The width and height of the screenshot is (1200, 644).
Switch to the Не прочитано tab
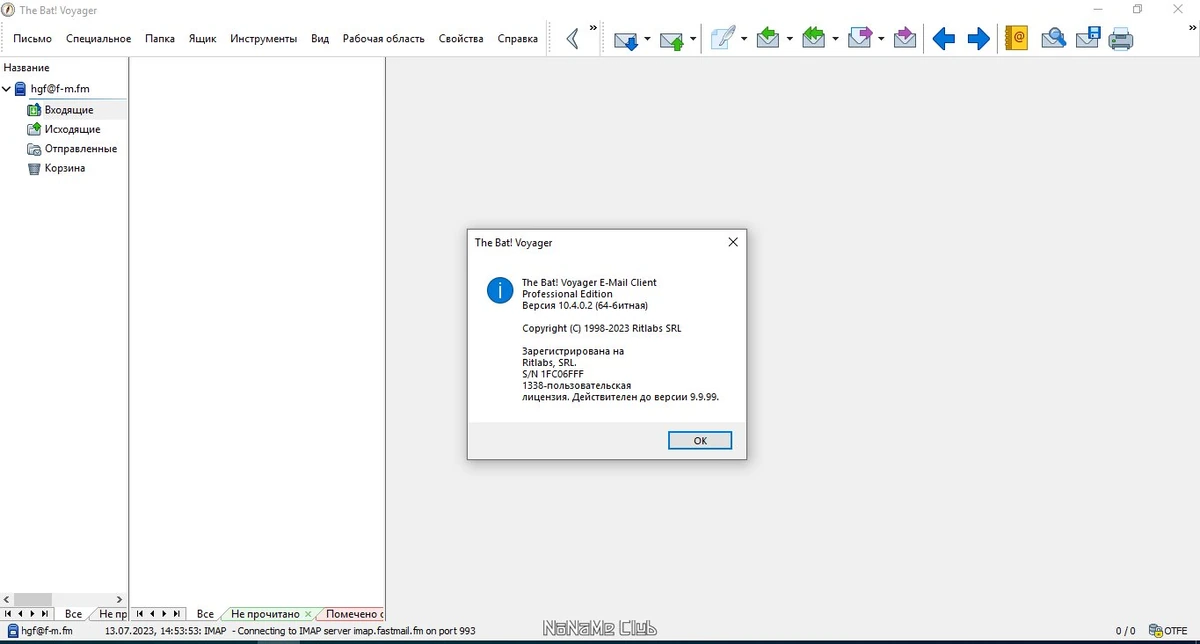tap(265, 614)
